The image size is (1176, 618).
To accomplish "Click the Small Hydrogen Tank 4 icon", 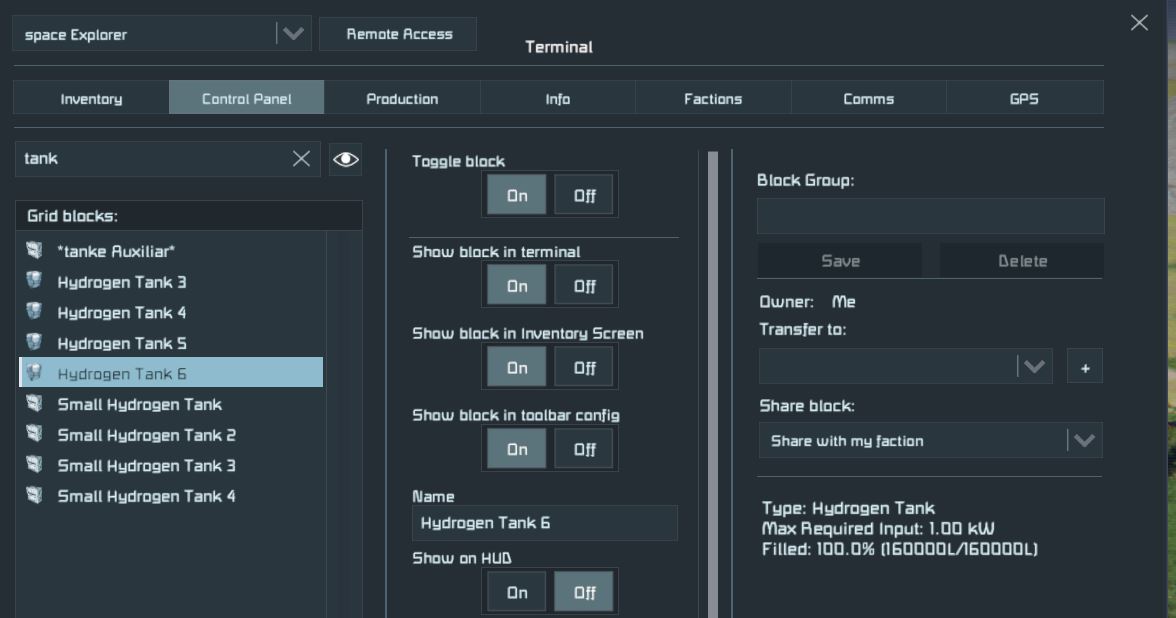I will coord(35,496).
